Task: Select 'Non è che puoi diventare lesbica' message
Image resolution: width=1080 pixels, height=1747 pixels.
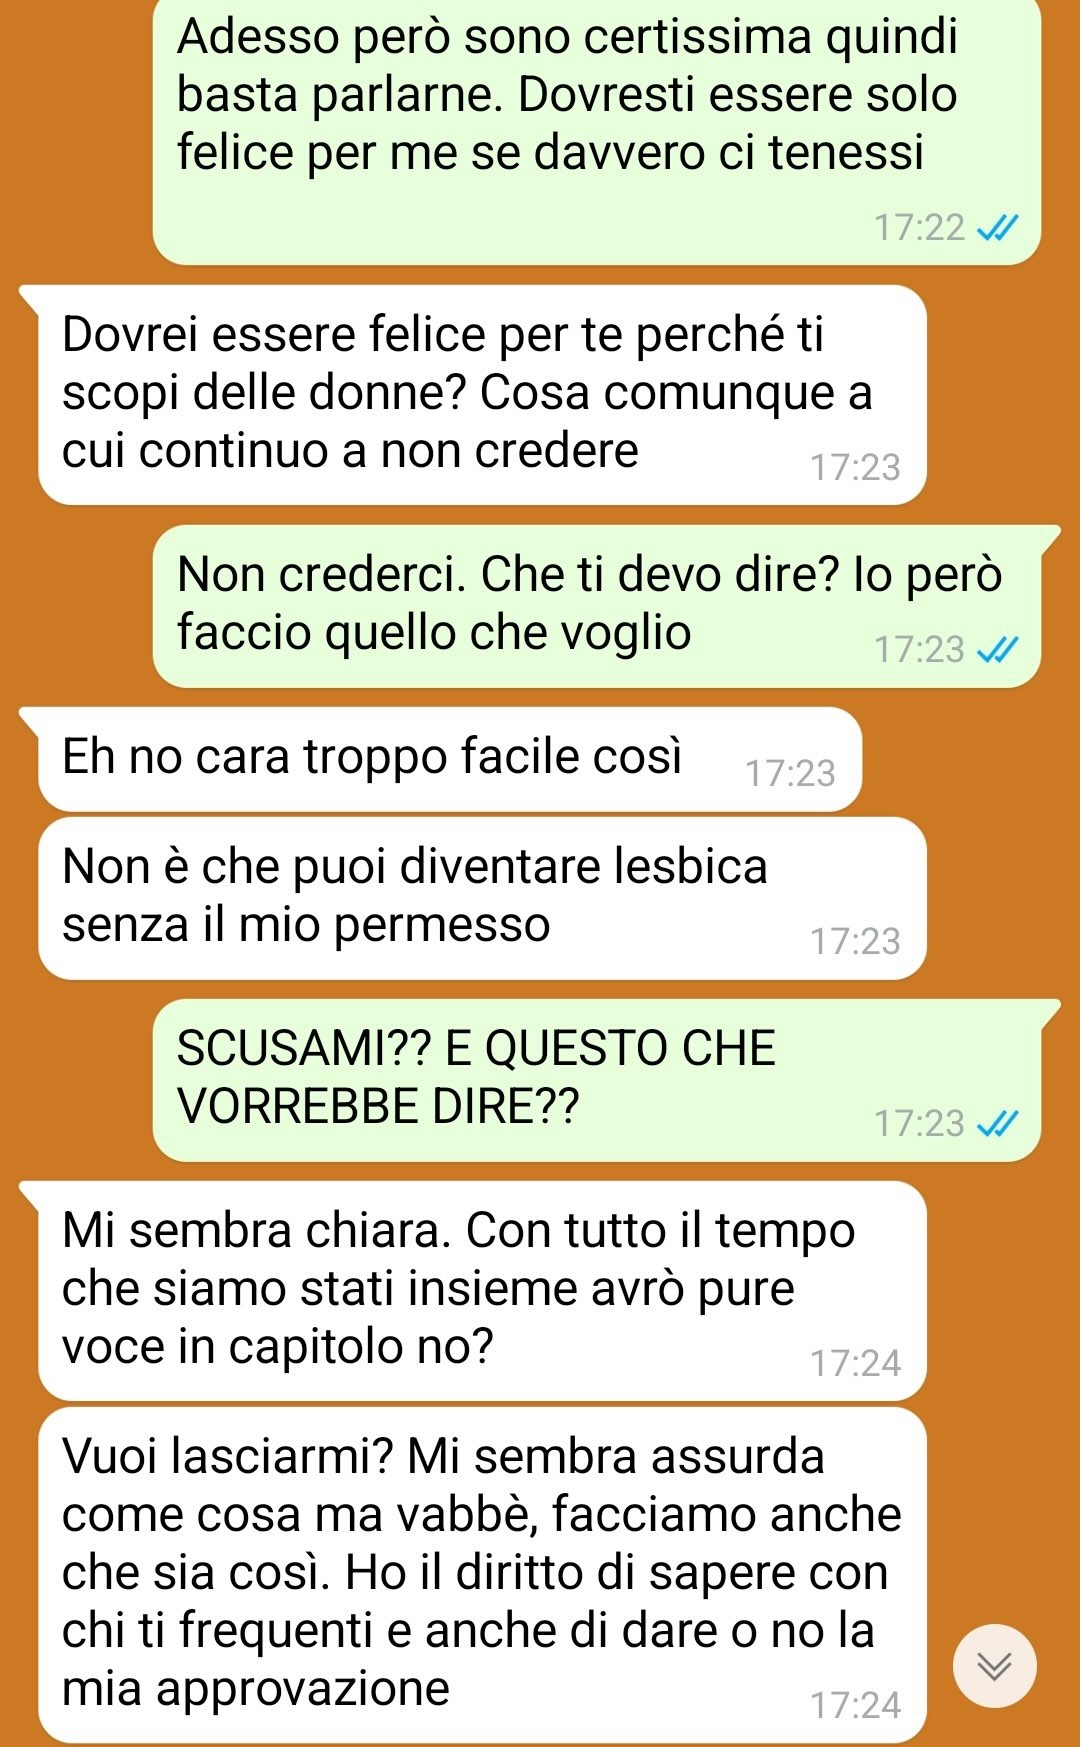Action: click(x=482, y=898)
